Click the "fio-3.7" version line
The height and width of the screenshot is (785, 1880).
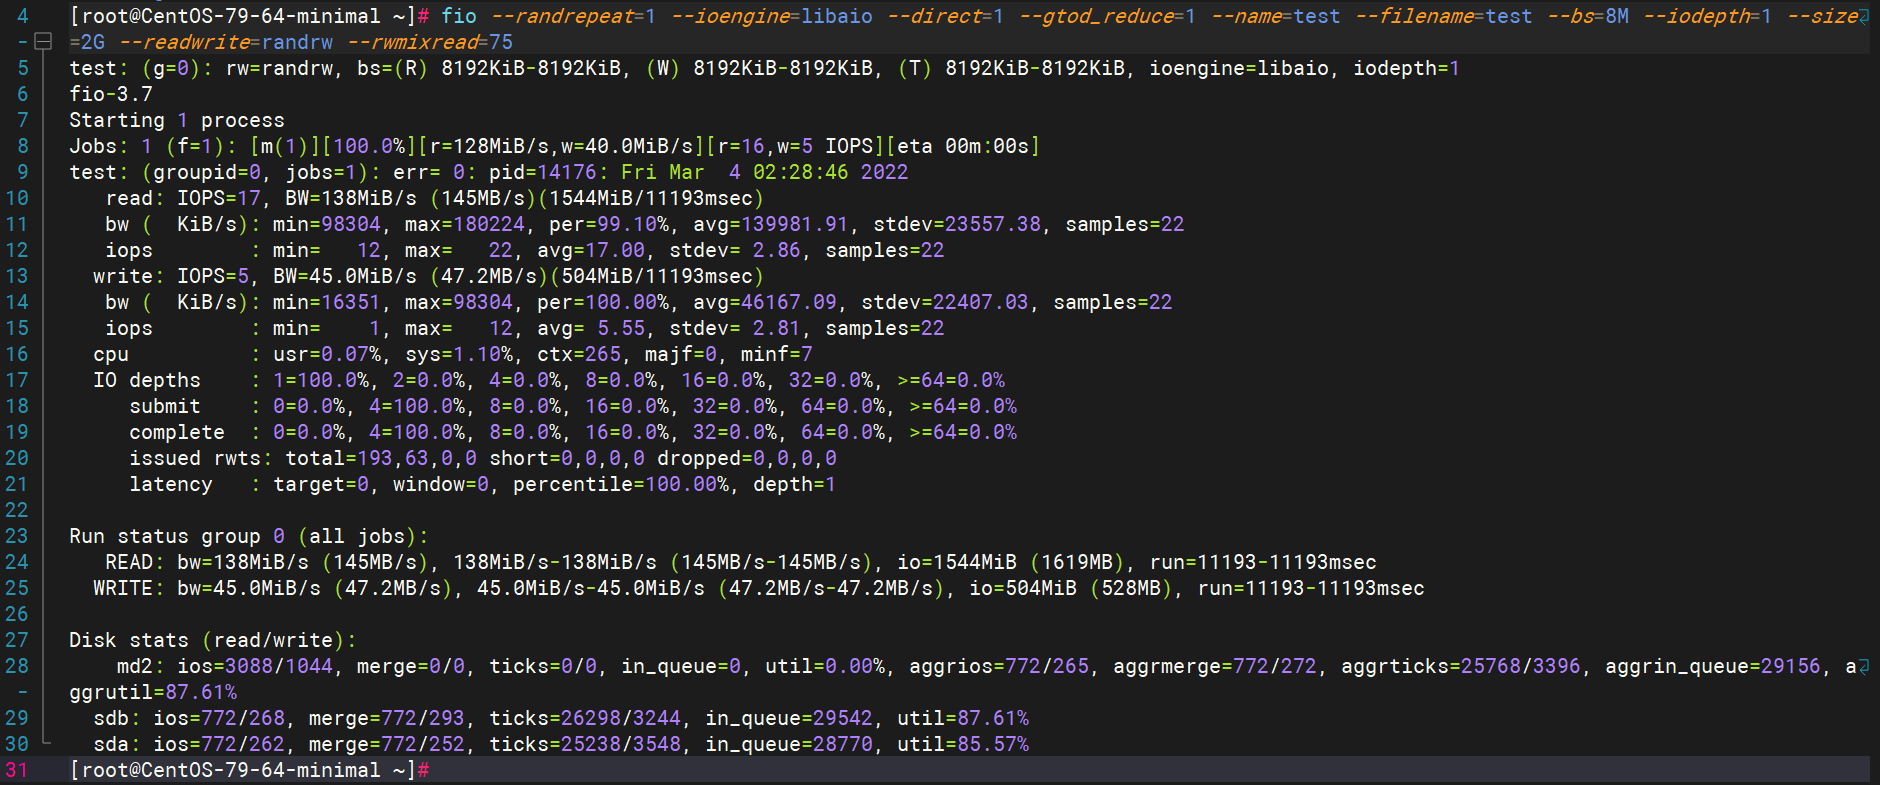pyautogui.click(x=111, y=94)
